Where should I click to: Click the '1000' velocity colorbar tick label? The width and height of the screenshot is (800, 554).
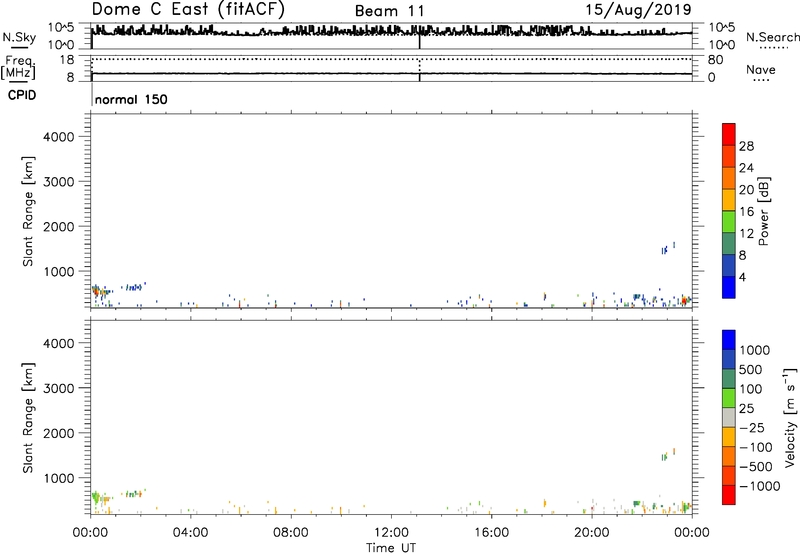(x=754, y=350)
